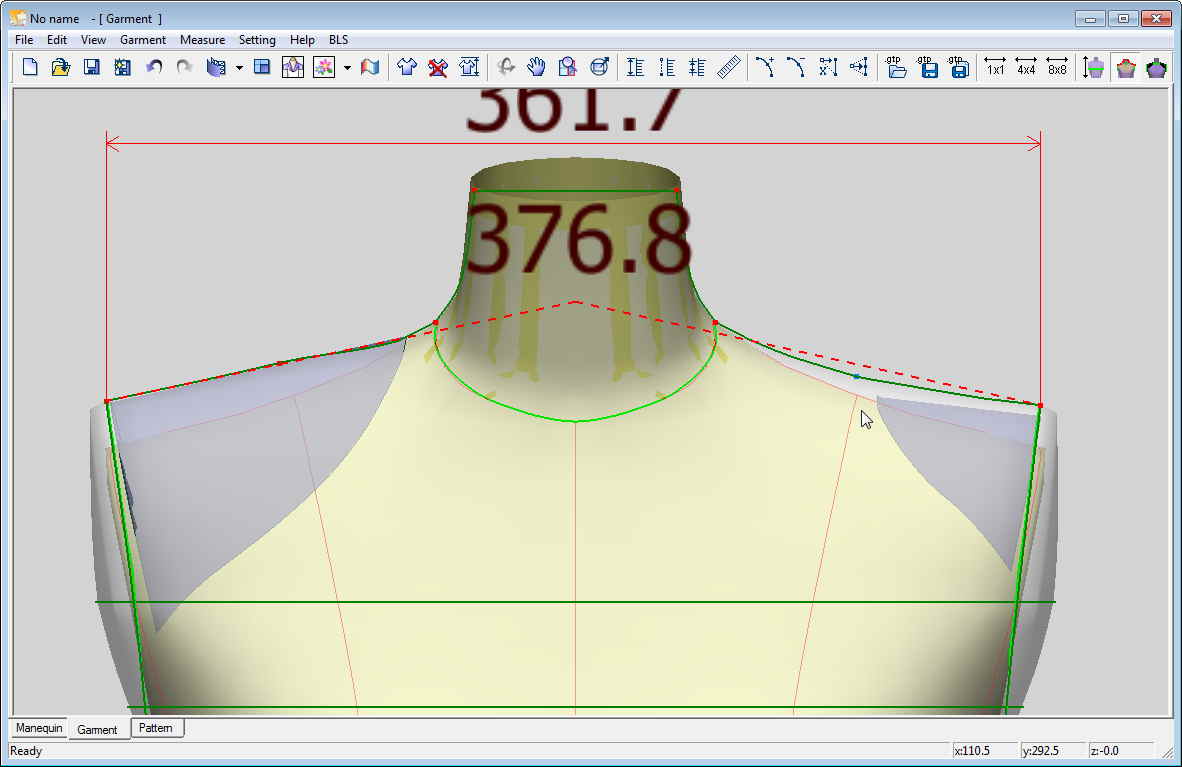Open the Measure menu

click(x=202, y=40)
